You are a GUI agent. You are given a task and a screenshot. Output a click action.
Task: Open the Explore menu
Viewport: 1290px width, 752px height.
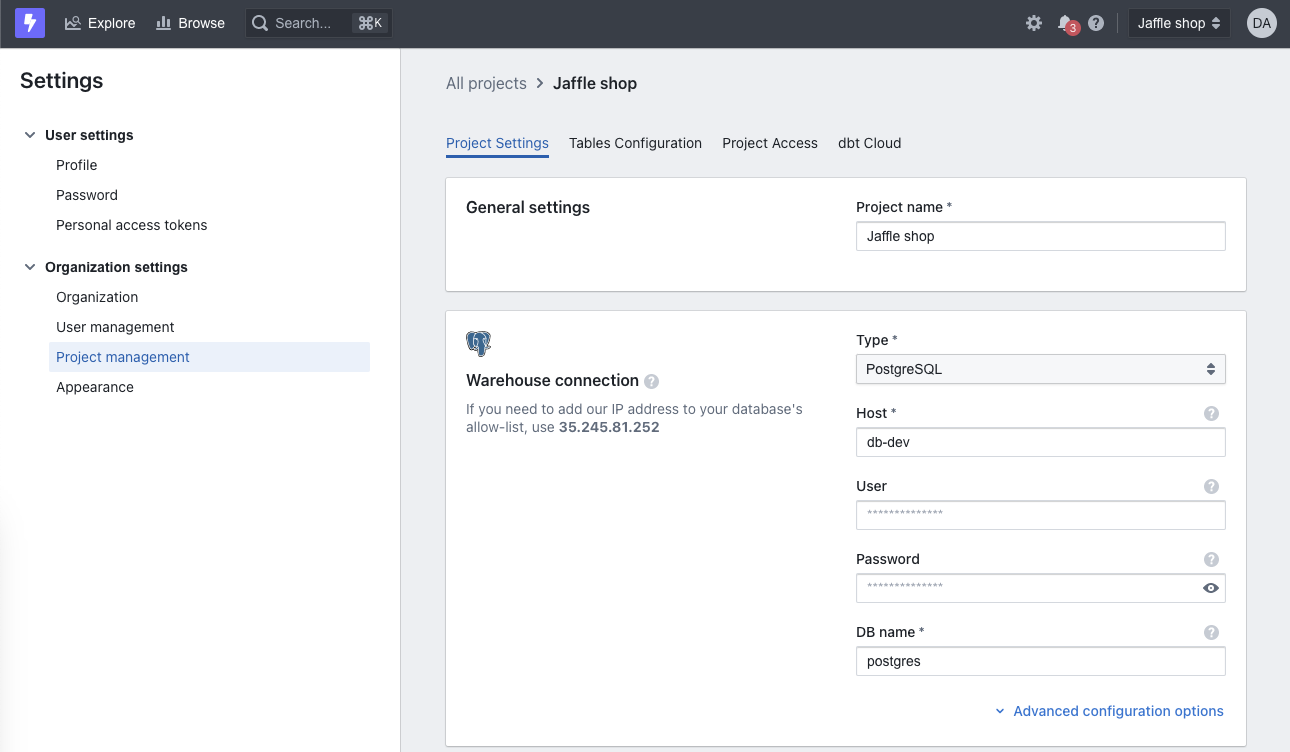pos(100,23)
